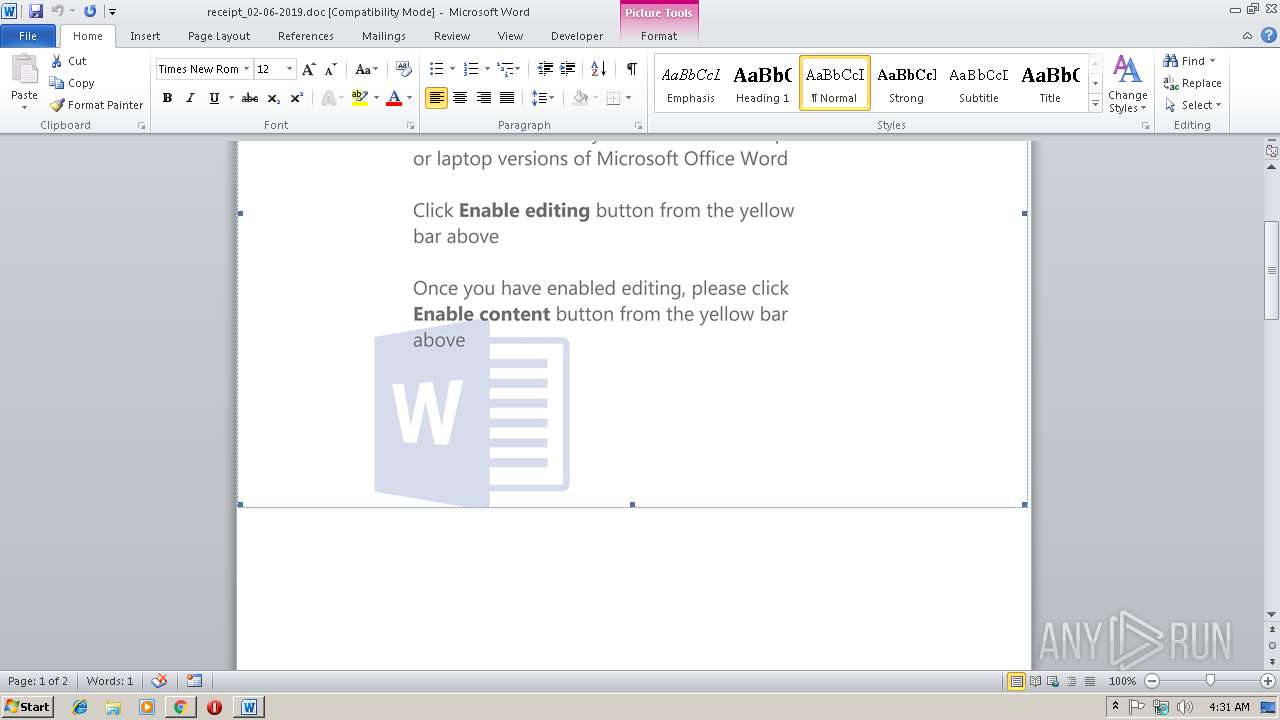Viewport: 1280px width, 720px height.
Task: Grow font size with the larger A icon
Action: (x=309, y=69)
